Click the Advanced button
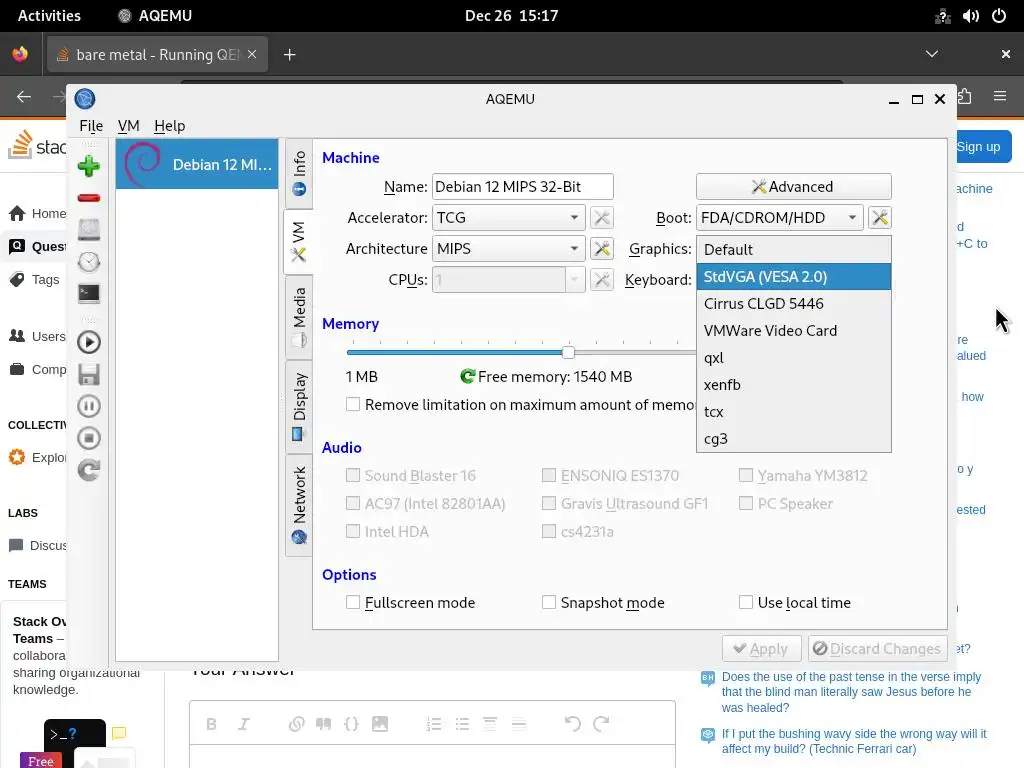 pyautogui.click(x=793, y=186)
